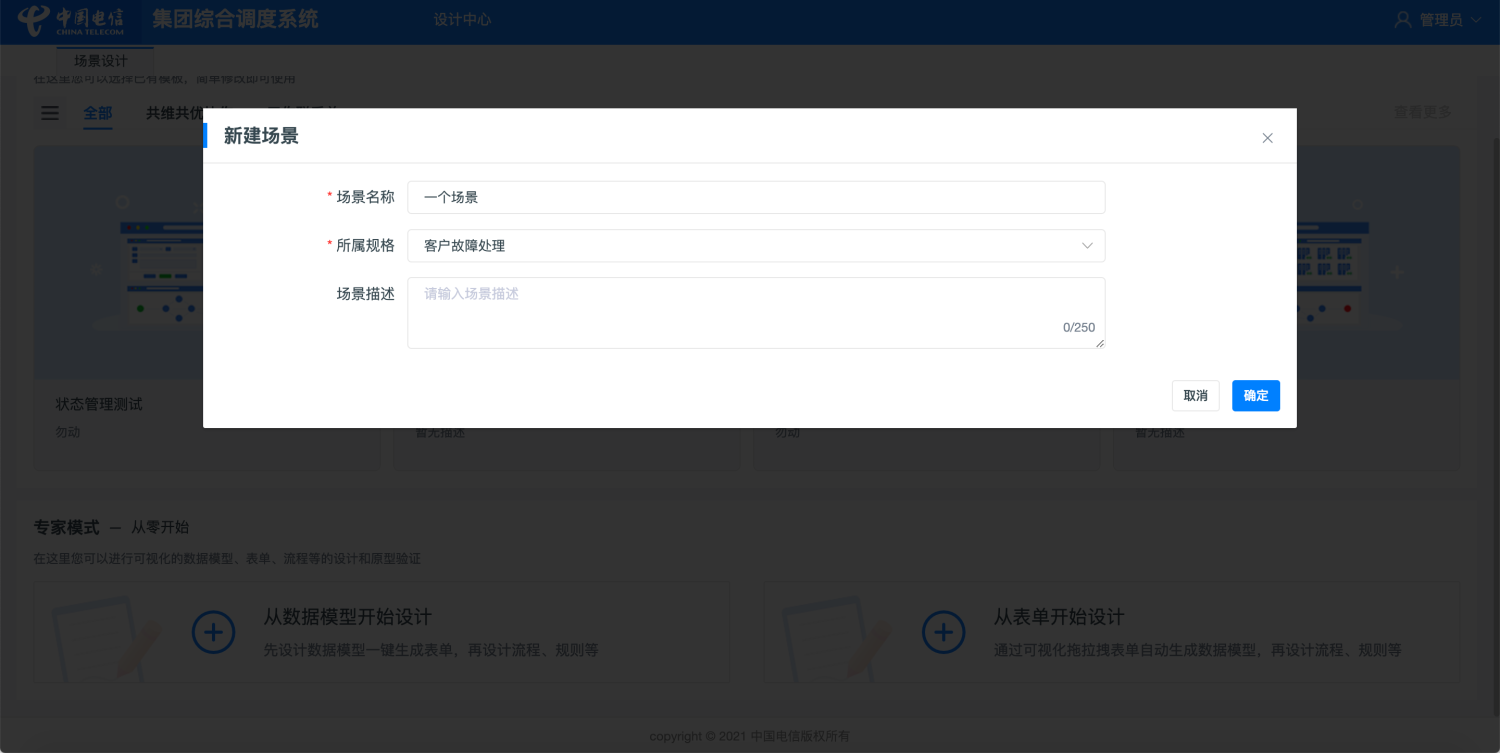Click the hamburger menu icon beside 全部

click(50, 113)
